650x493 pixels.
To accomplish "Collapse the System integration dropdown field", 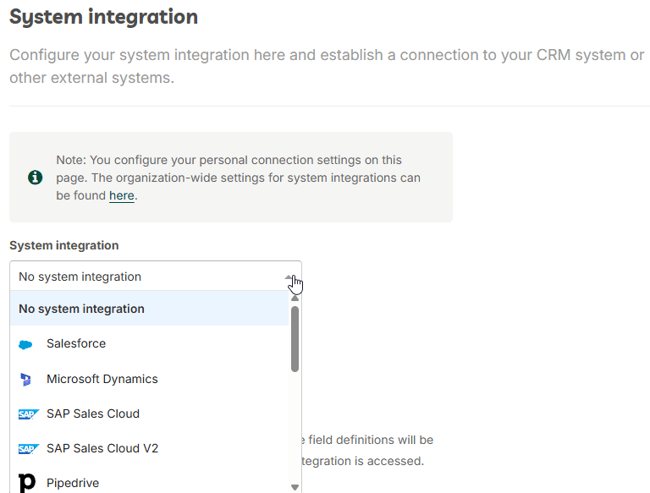I will click(x=155, y=276).
